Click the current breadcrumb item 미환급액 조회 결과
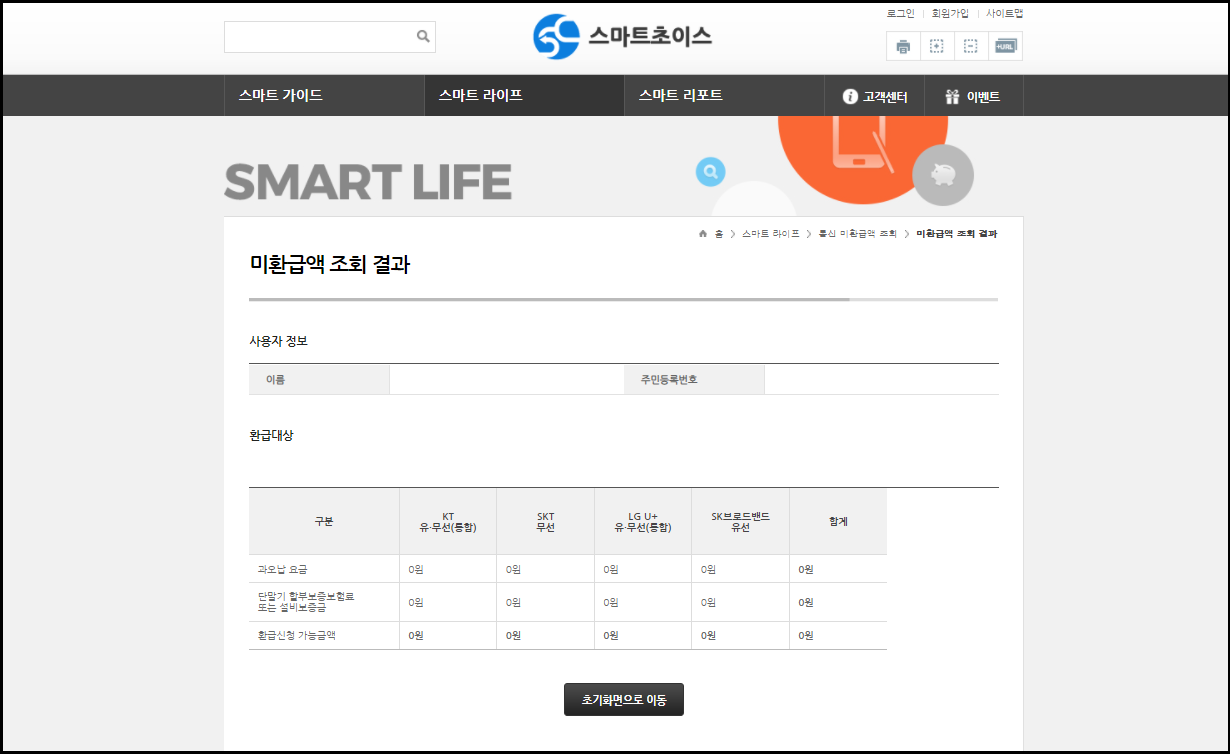Viewport: 1230px width, 754px height. coord(956,233)
